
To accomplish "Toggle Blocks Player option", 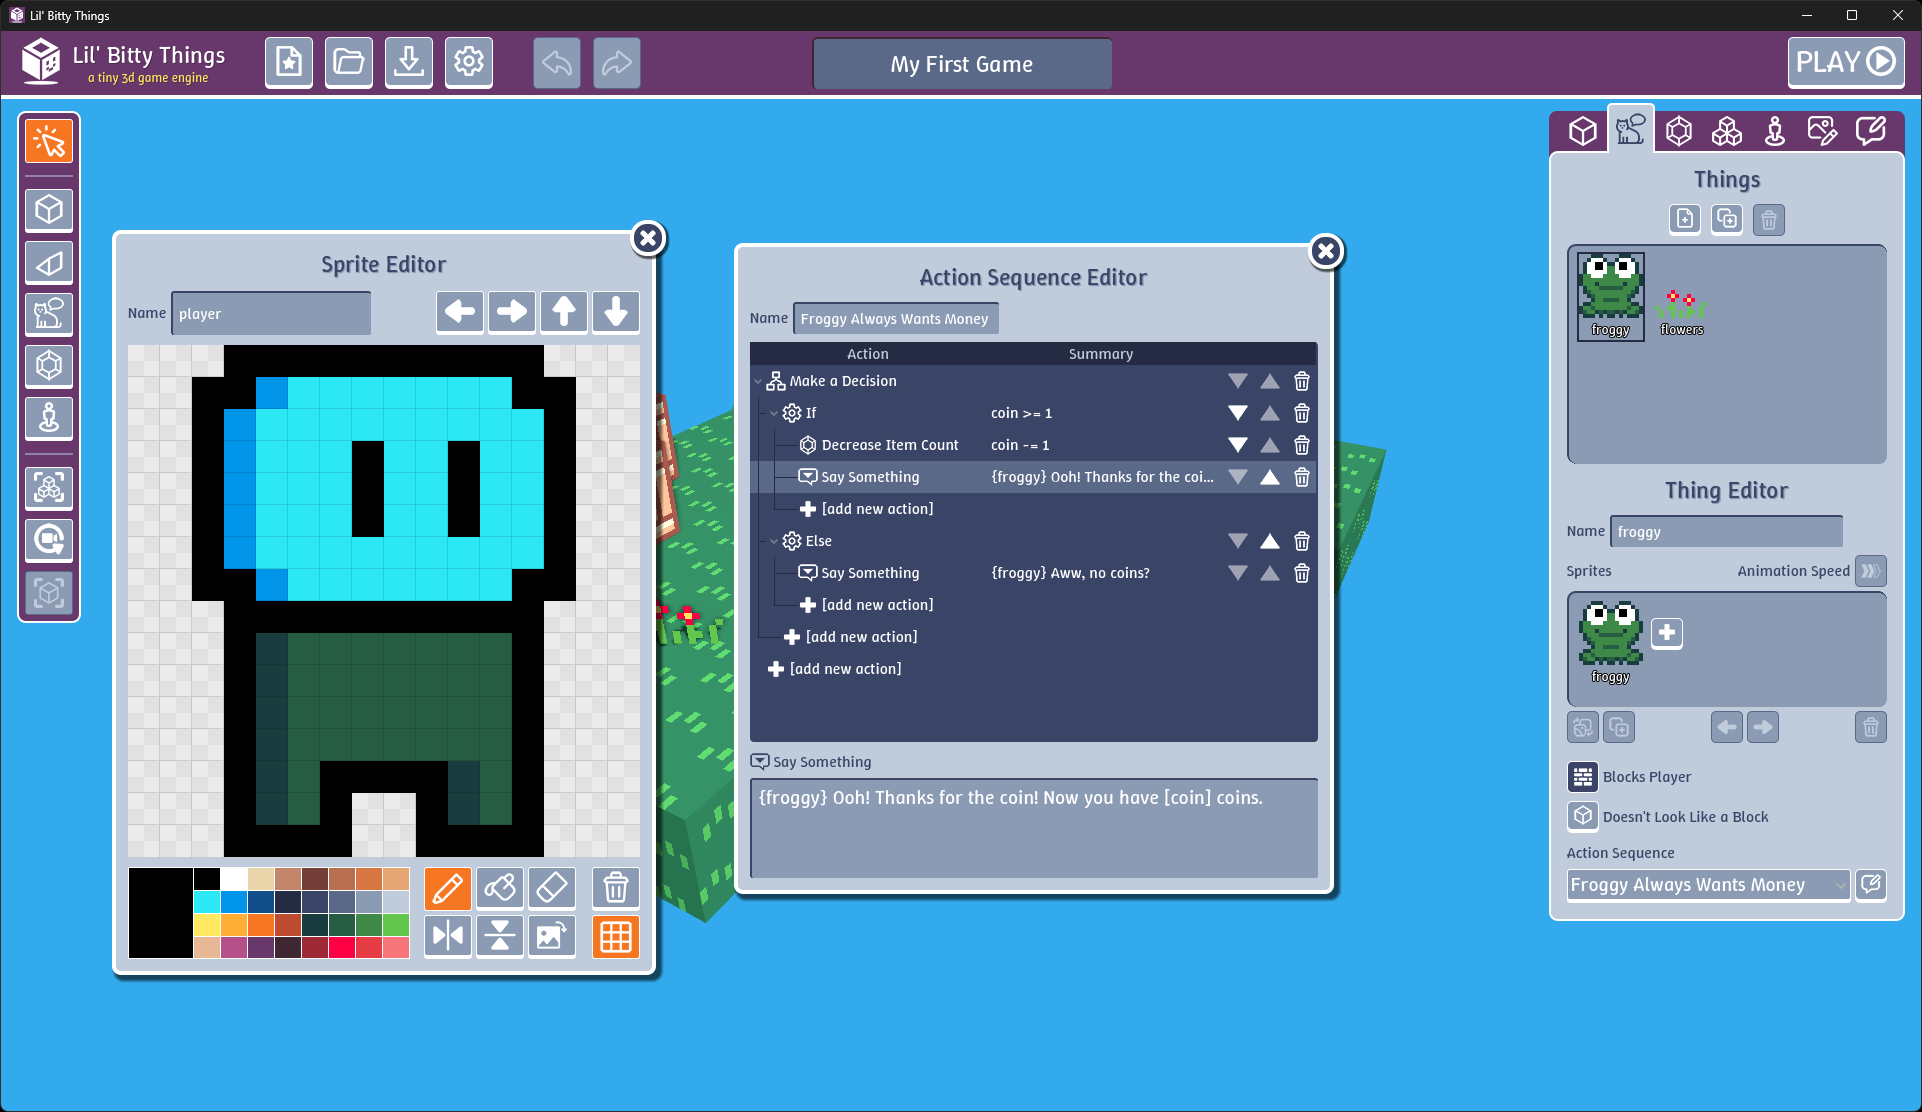I will [x=1582, y=777].
